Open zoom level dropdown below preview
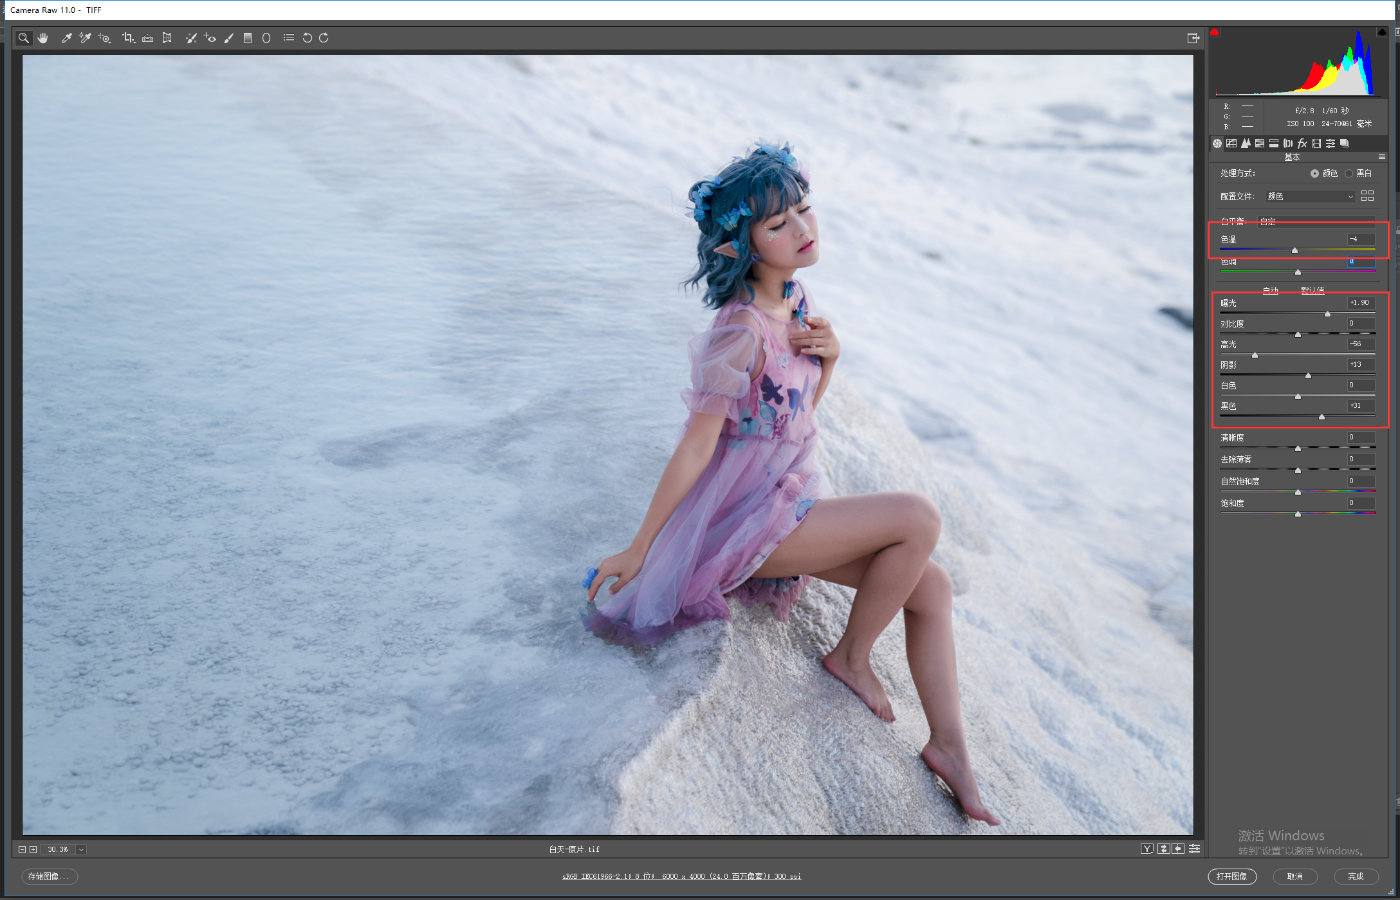Viewport: 1400px width, 900px height. [x=81, y=849]
